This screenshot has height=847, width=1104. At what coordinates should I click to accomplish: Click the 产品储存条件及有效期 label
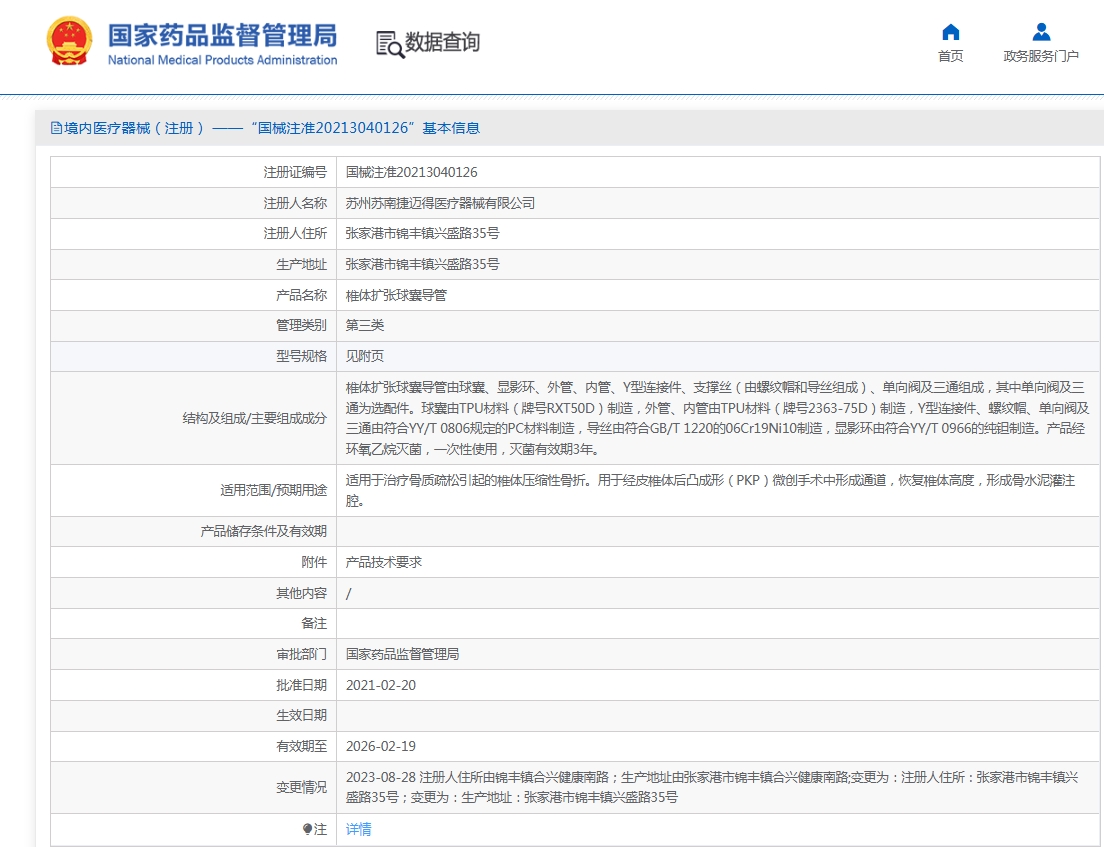pos(263,532)
